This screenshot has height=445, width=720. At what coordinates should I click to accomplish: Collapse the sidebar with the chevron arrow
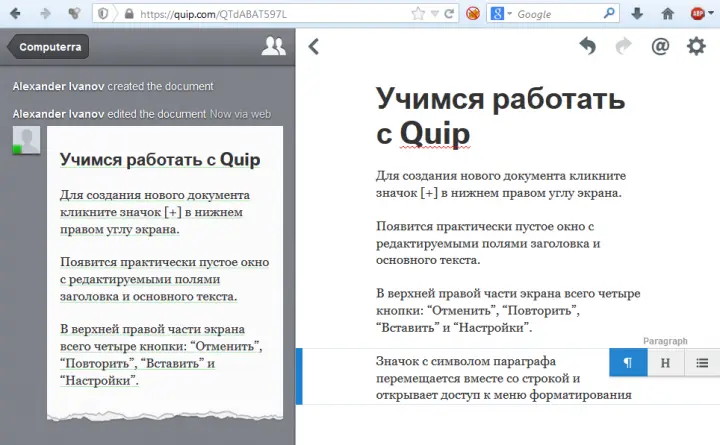pyautogui.click(x=314, y=46)
